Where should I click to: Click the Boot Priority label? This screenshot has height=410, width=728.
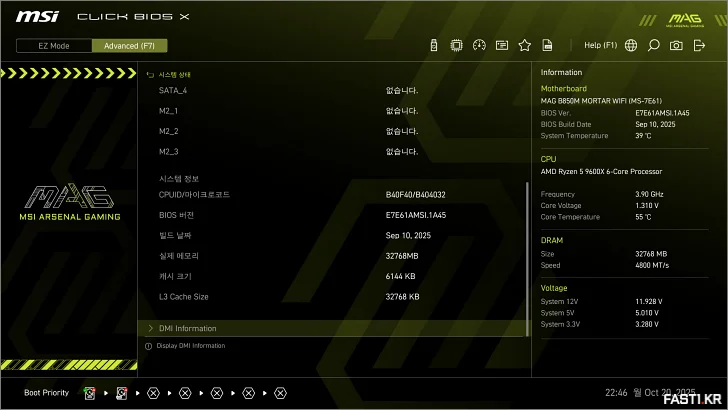point(46,393)
